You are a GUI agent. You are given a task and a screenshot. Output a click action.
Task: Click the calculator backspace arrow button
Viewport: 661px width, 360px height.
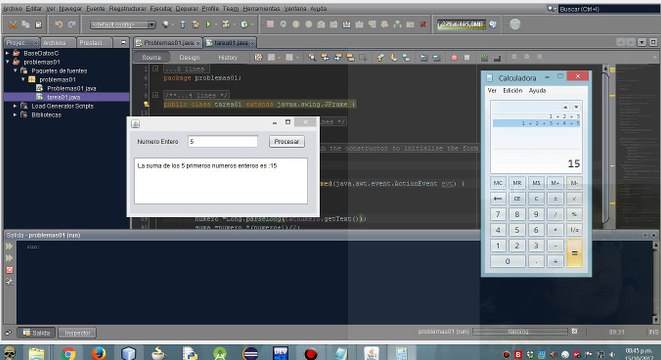(498, 199)
